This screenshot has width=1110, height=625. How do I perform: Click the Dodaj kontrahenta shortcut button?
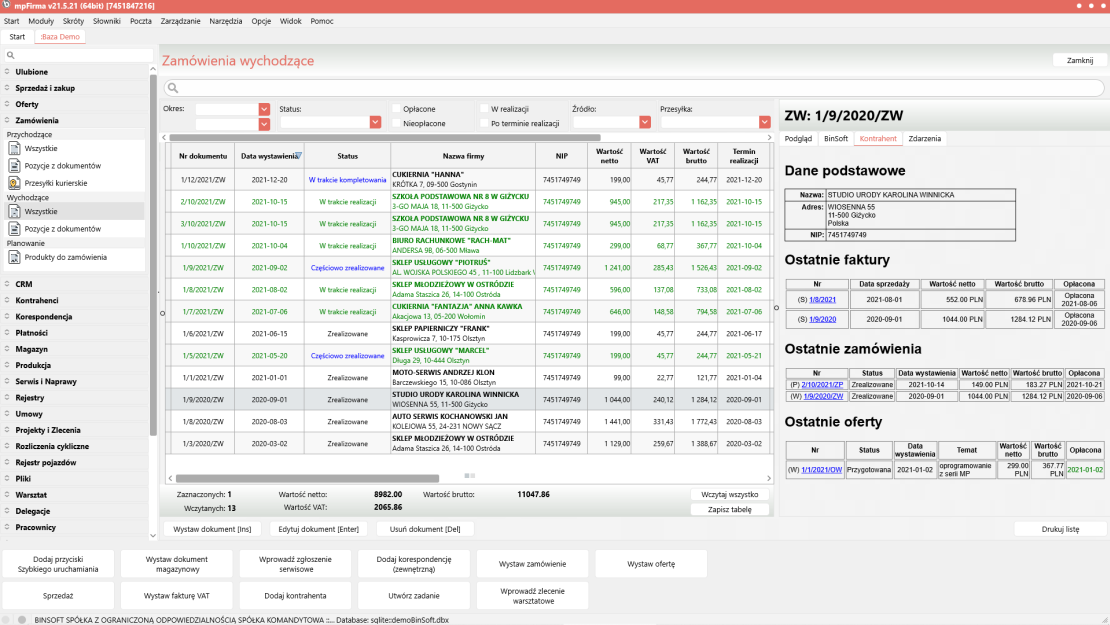[x=295, y=596]
